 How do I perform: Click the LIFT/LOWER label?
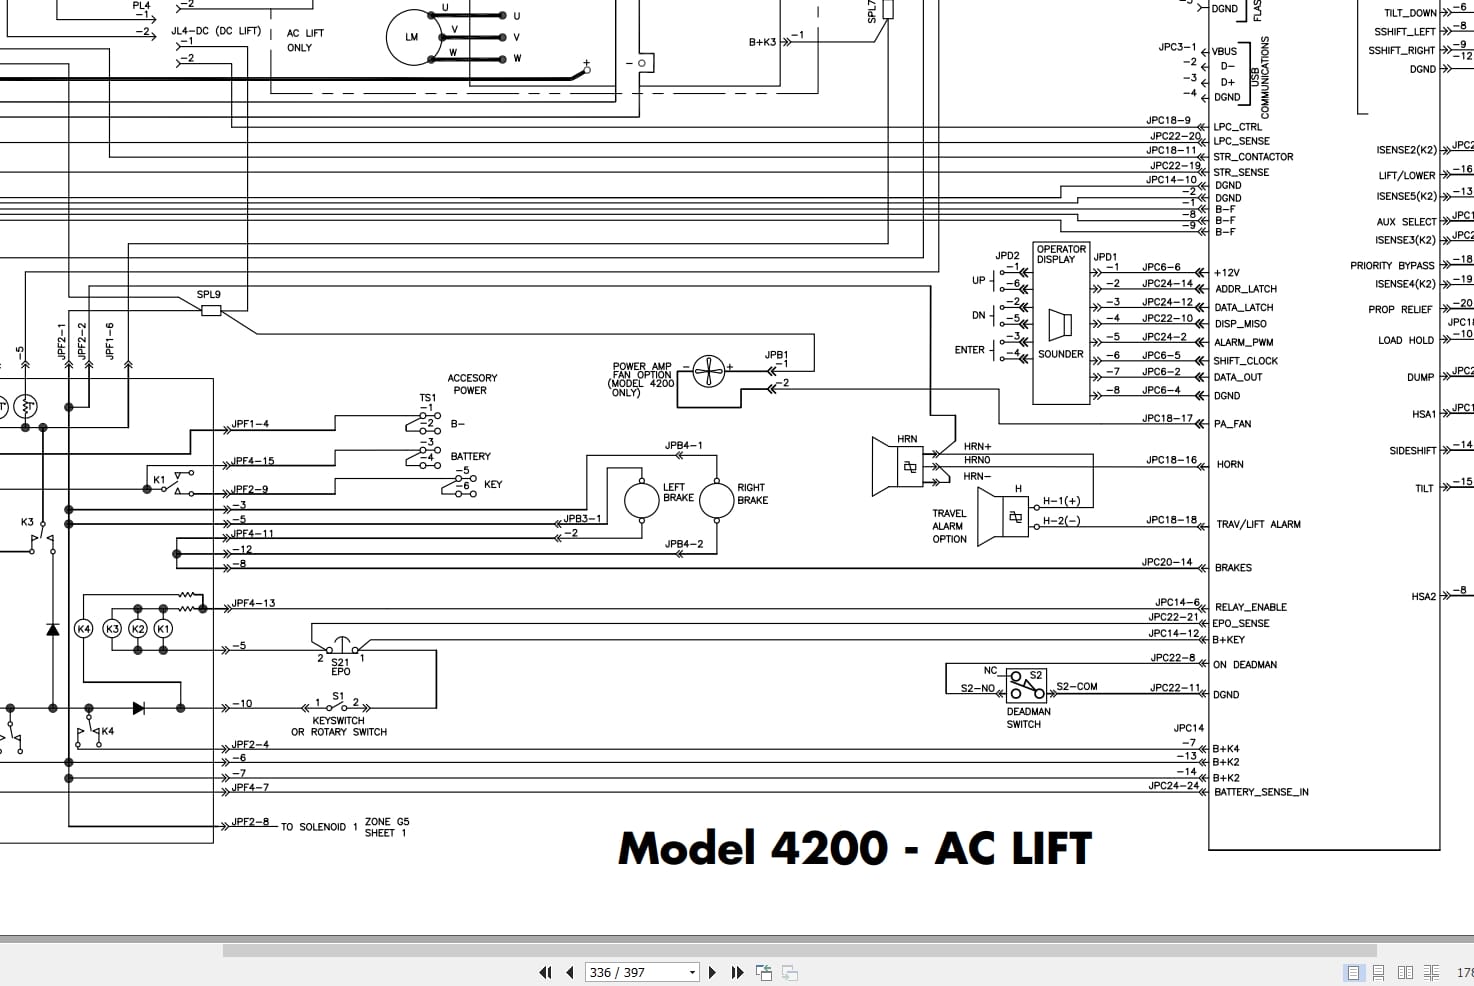click(1407, 176)
